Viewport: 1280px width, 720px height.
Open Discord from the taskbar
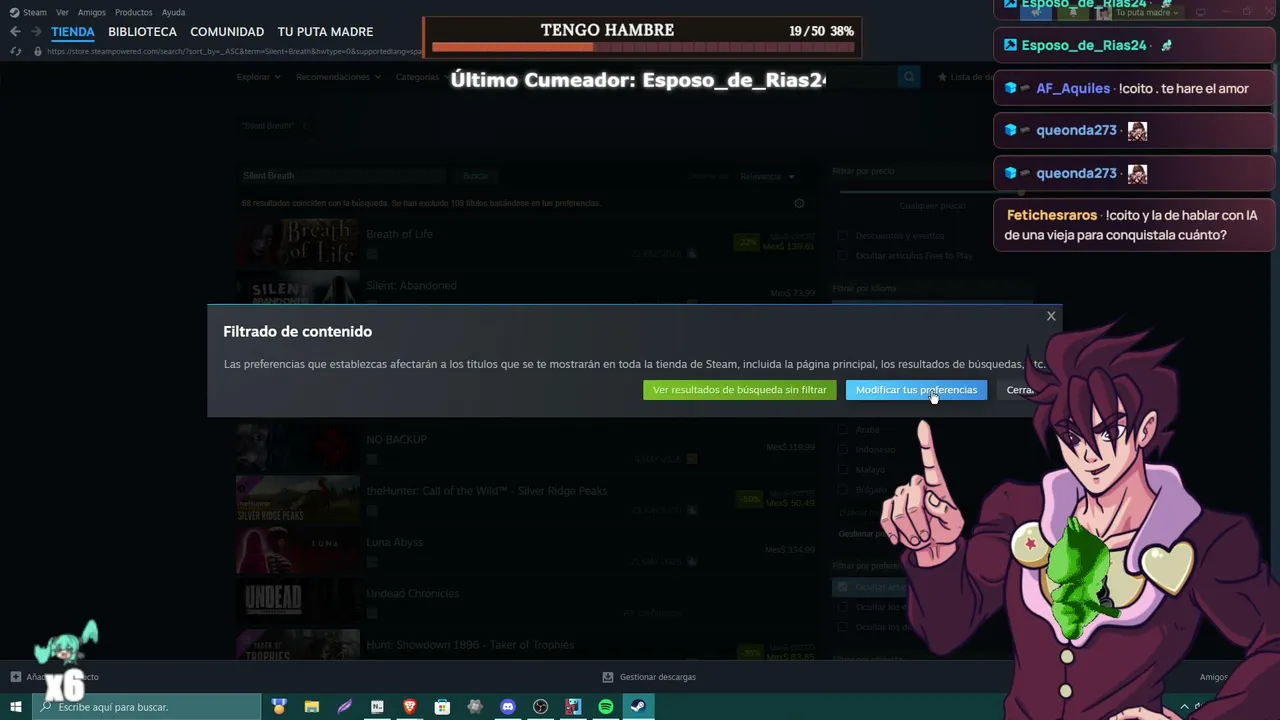(507, 707)
